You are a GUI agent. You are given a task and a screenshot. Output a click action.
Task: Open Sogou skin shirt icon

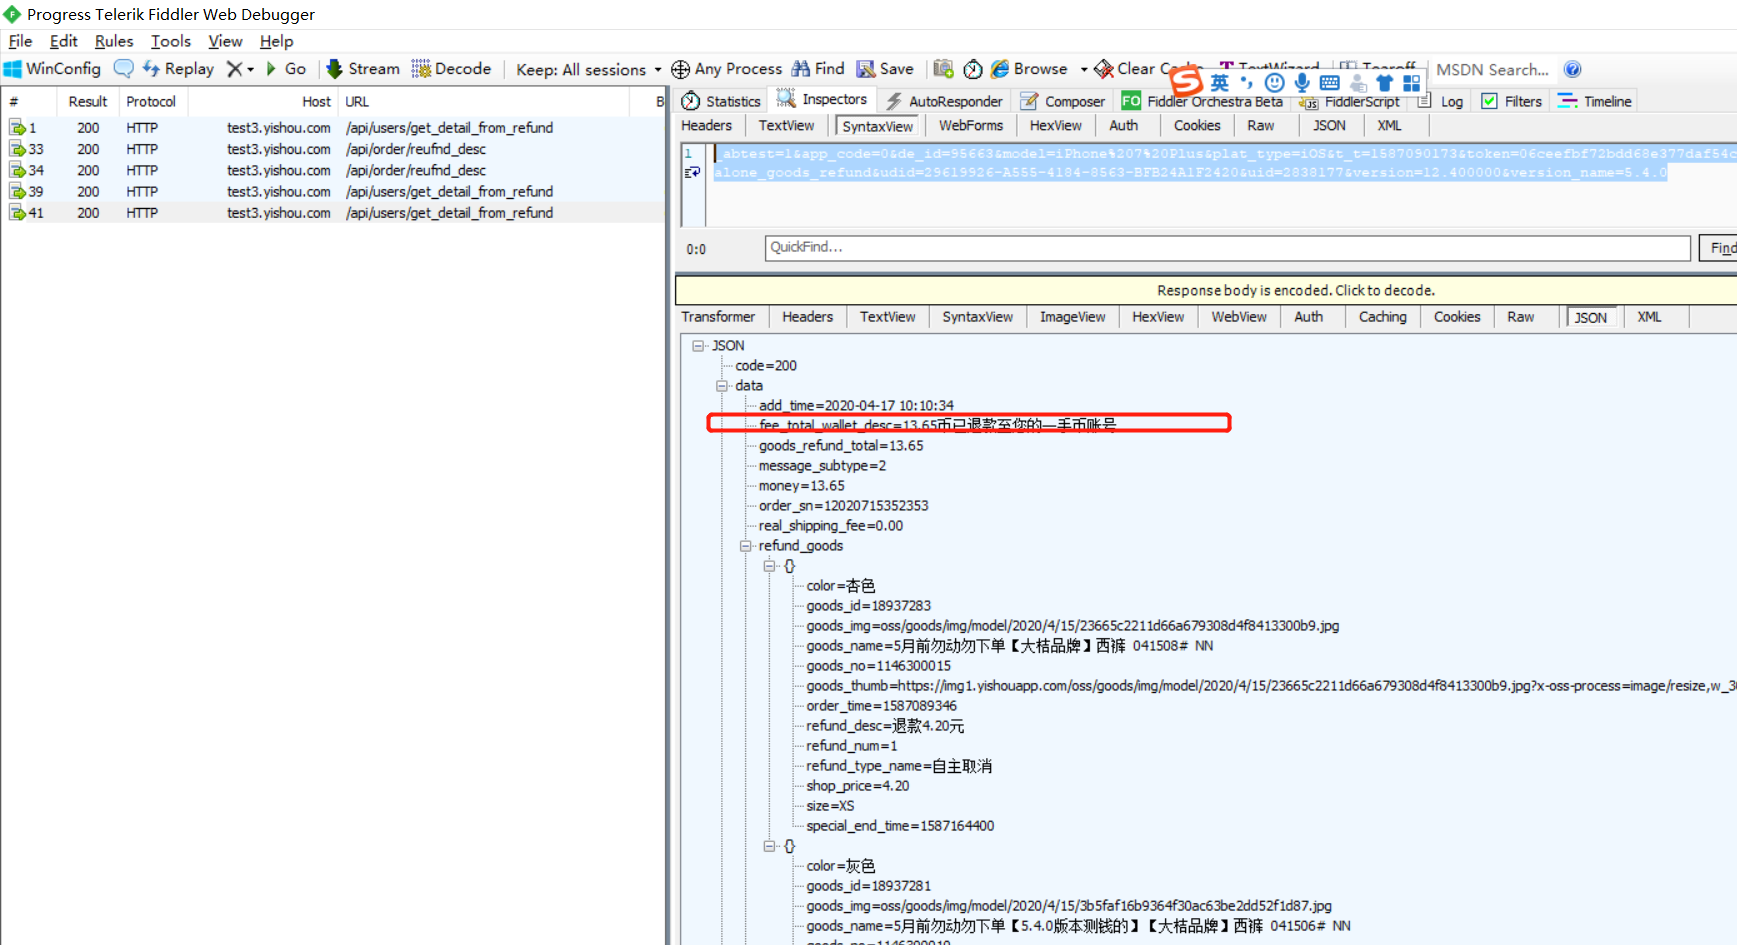point(1384,83)
